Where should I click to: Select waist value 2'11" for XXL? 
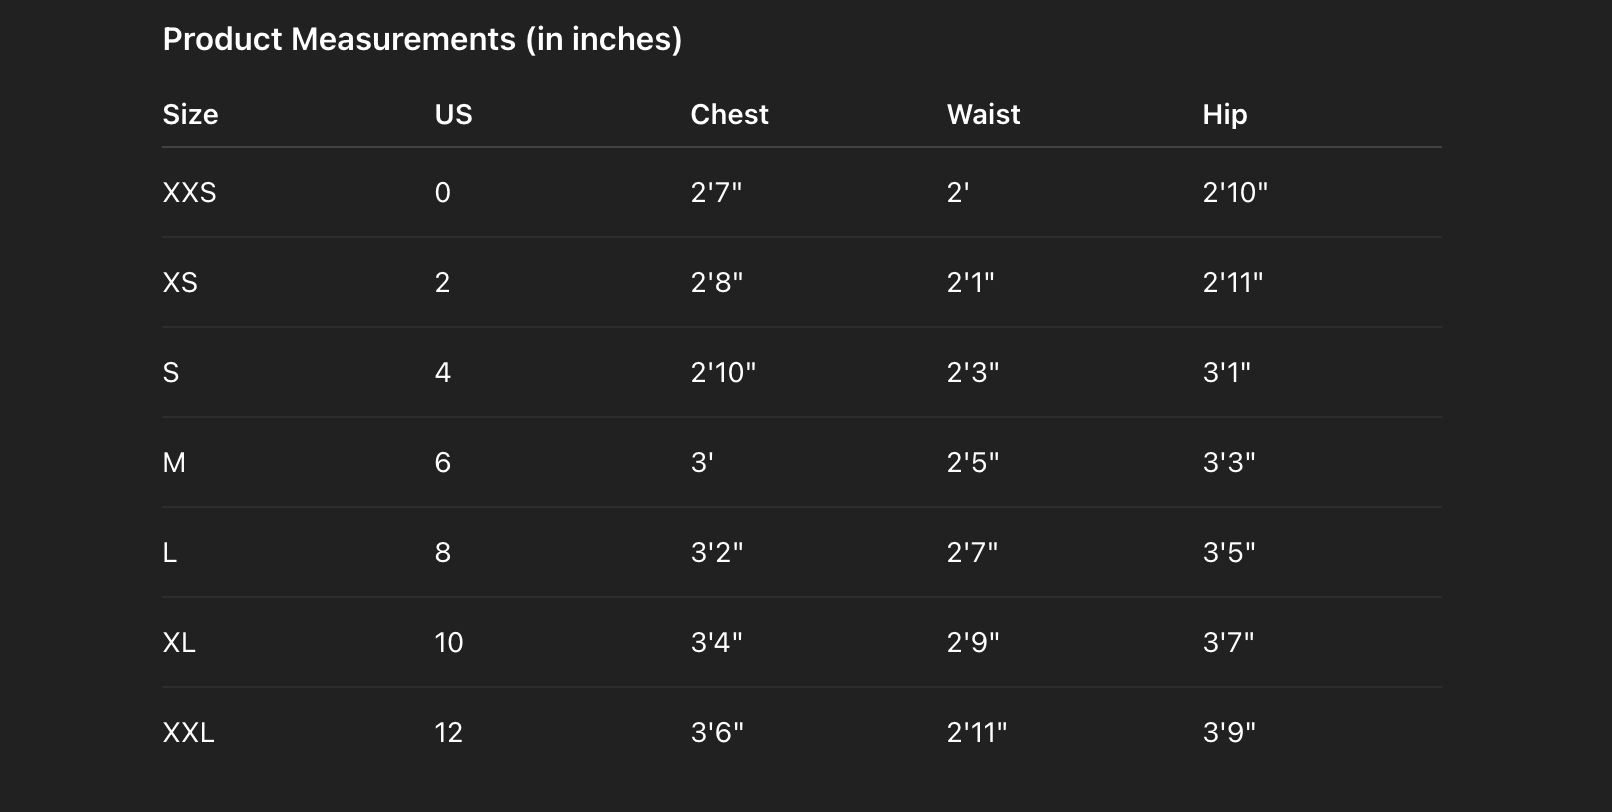[976, 732]
